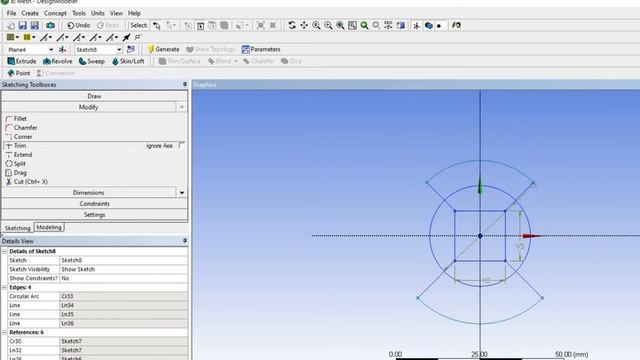Click the Save Project icon
Screen dimensions: 640x360
pos(22,25)
